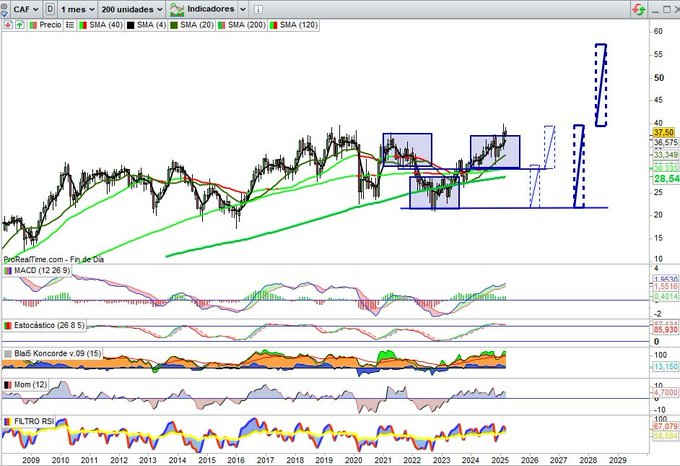Open the Indicadores chart-icon button
680x466 pixels.
click(x=177, y=9)
